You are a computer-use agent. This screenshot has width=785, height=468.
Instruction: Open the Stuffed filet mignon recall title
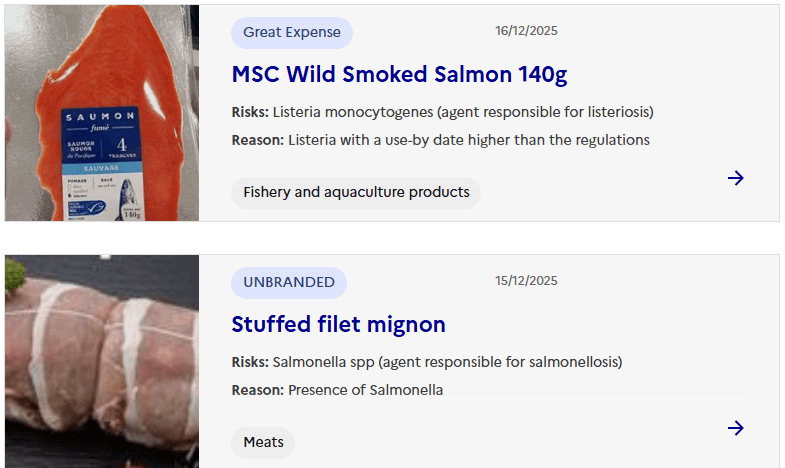click(338, 324)
